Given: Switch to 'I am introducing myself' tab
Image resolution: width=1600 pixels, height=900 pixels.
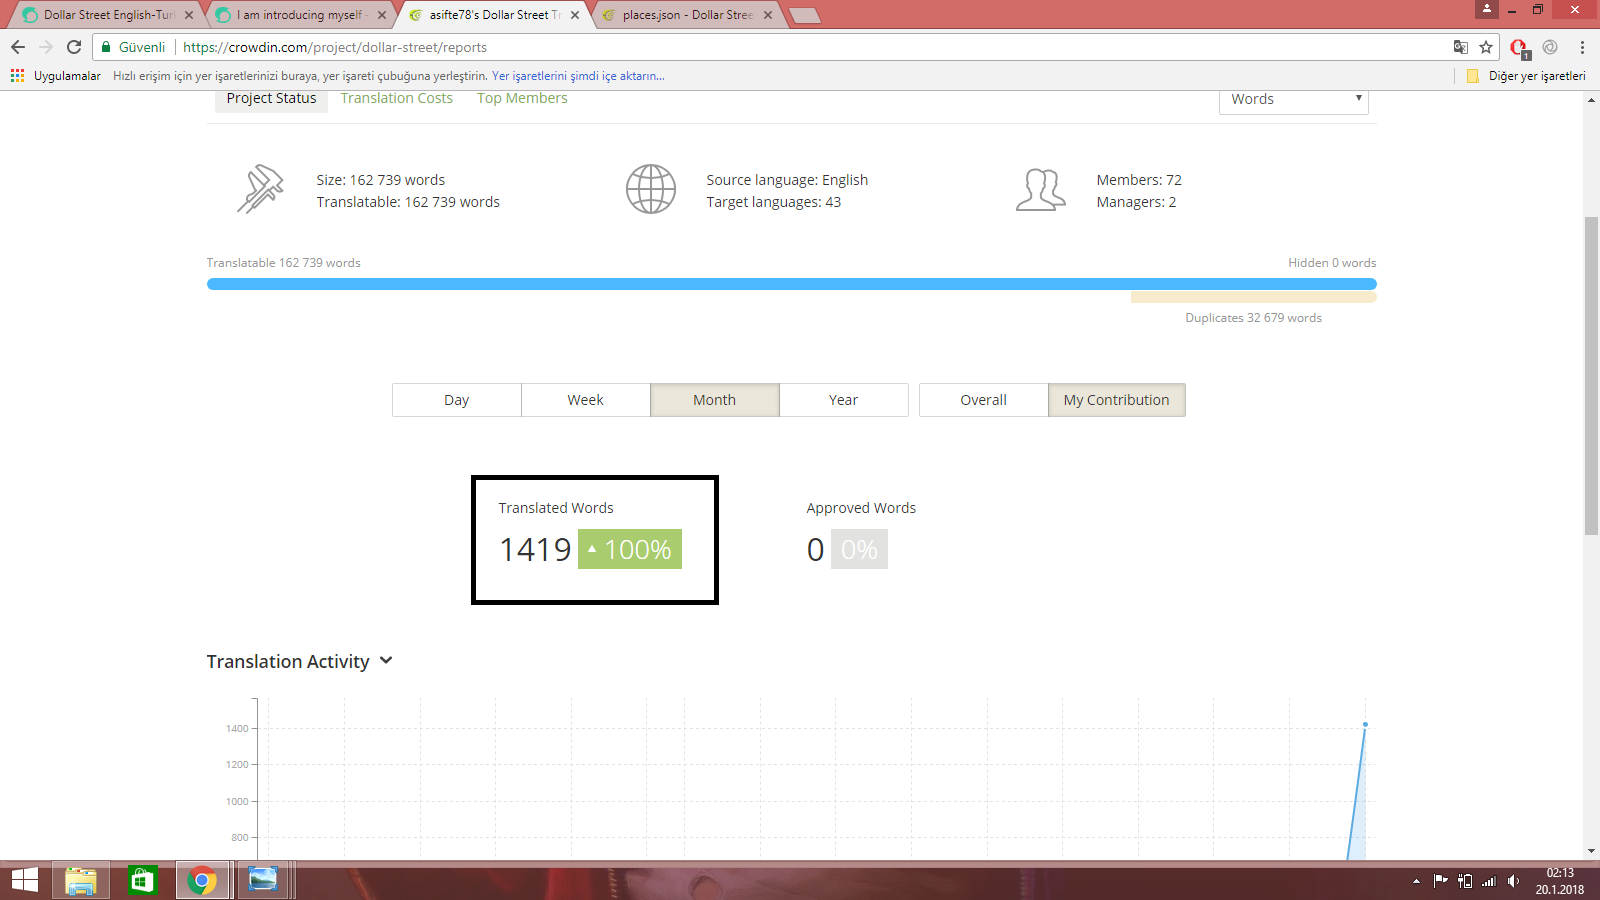Looking at the screenshot, I should point(302,15).
